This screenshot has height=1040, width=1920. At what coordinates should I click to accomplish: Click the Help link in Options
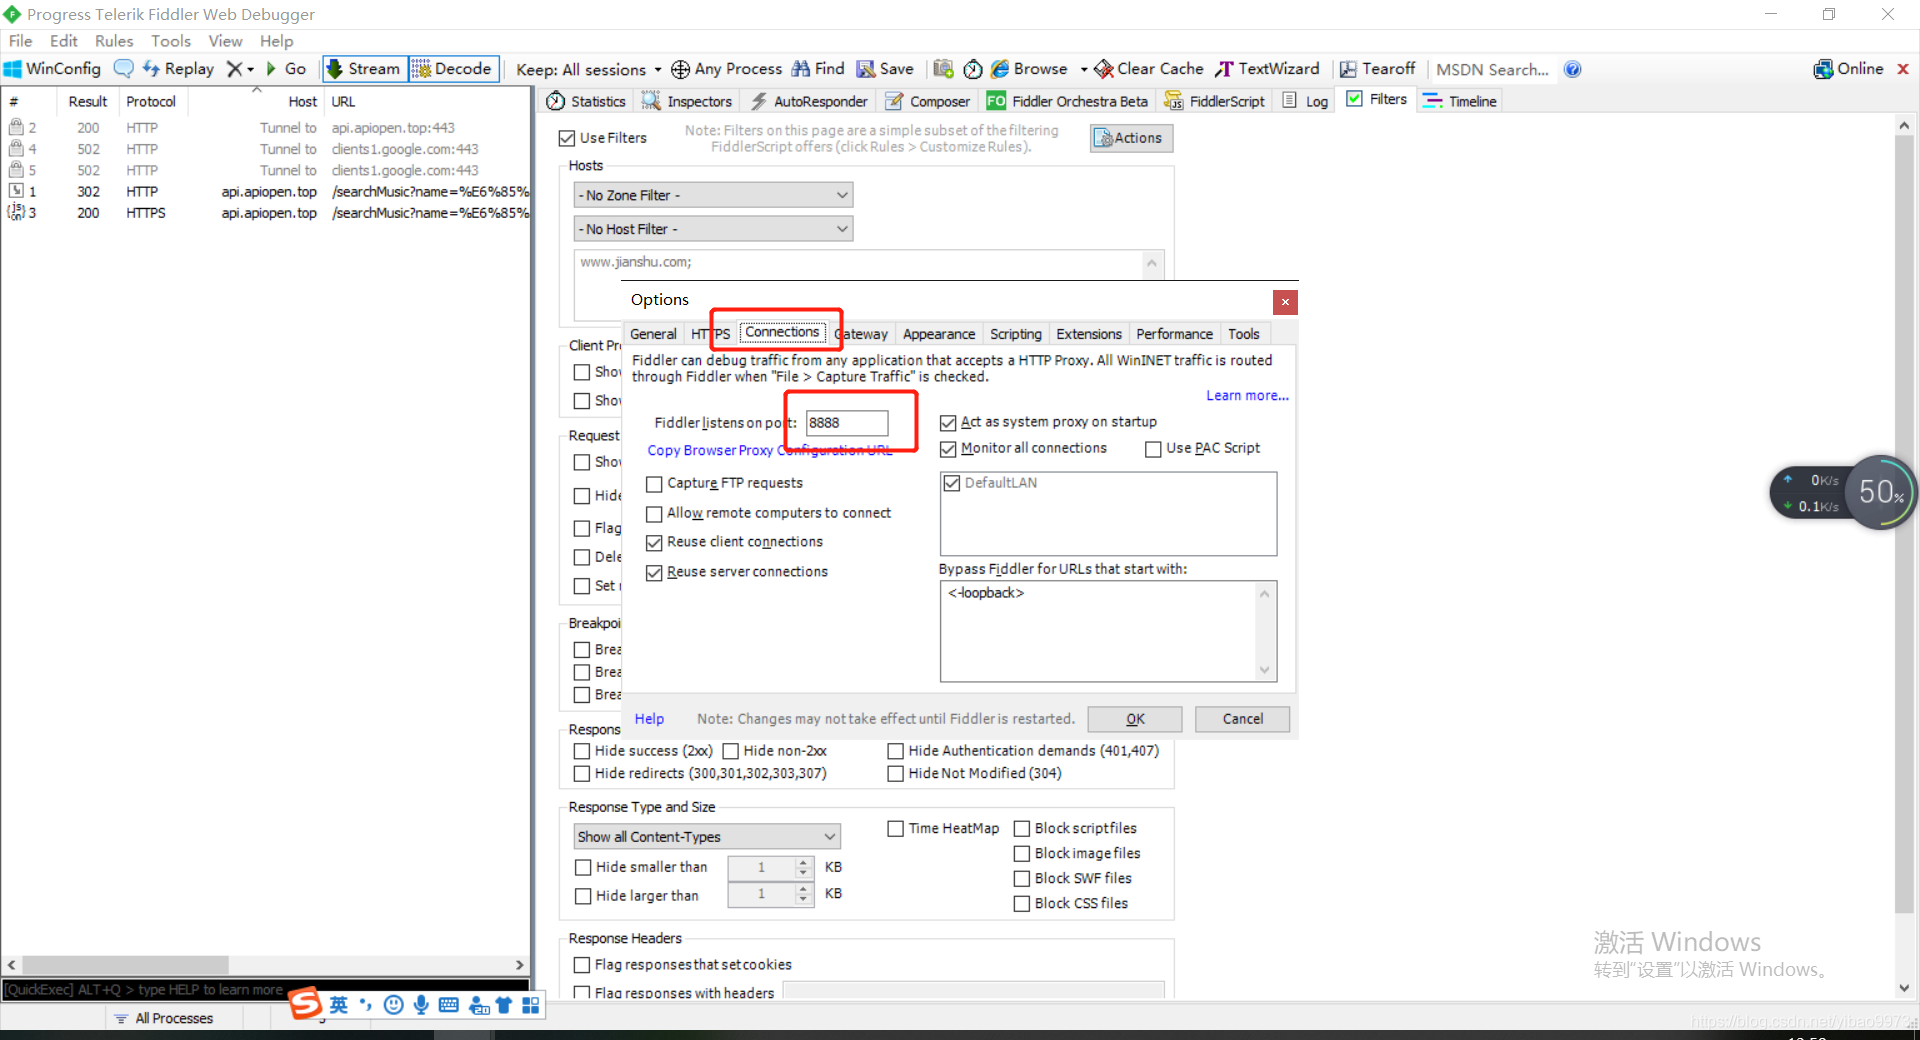point(649,719)
